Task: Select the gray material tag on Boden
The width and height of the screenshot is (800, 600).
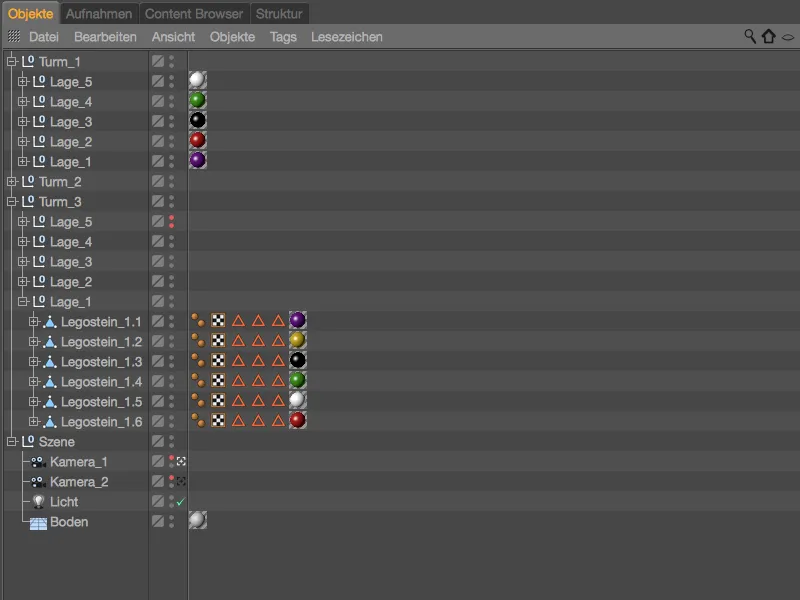Action: pos(197,520)
